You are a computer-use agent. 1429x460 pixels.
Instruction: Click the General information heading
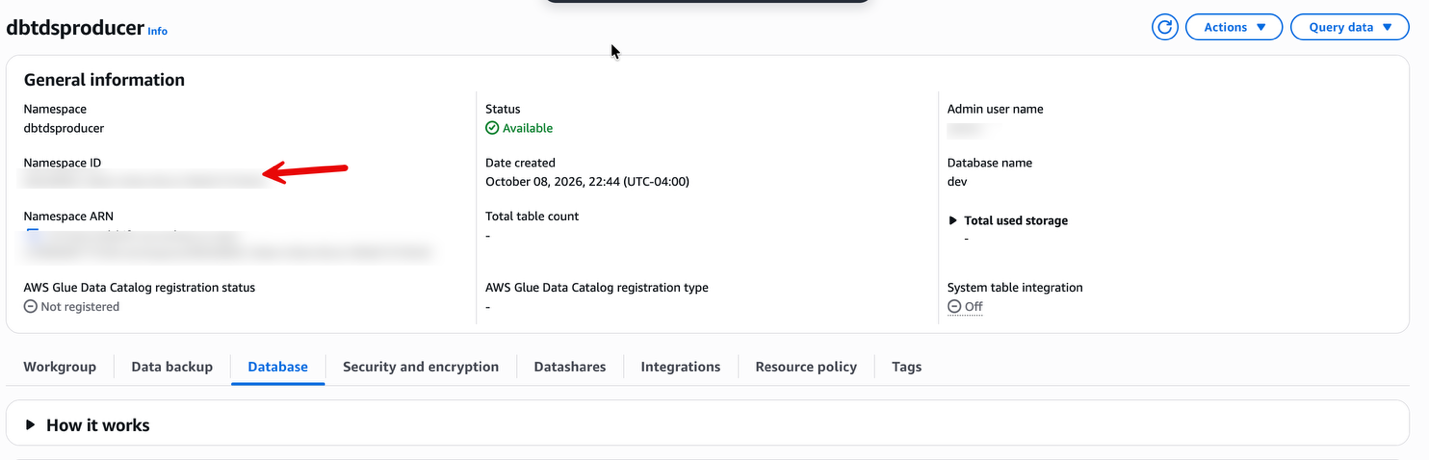104,80
